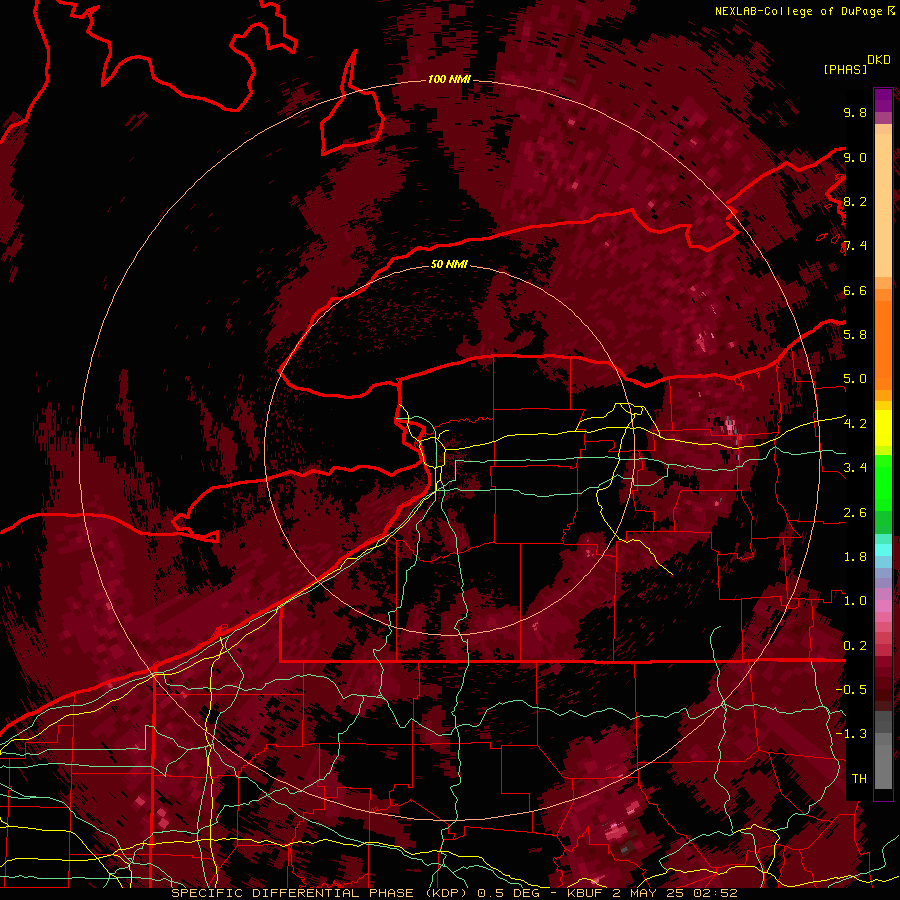This screenshot has height=900, width=900.
Task: Click the 1.0 value on color scale
Action: tap(855, 601)
